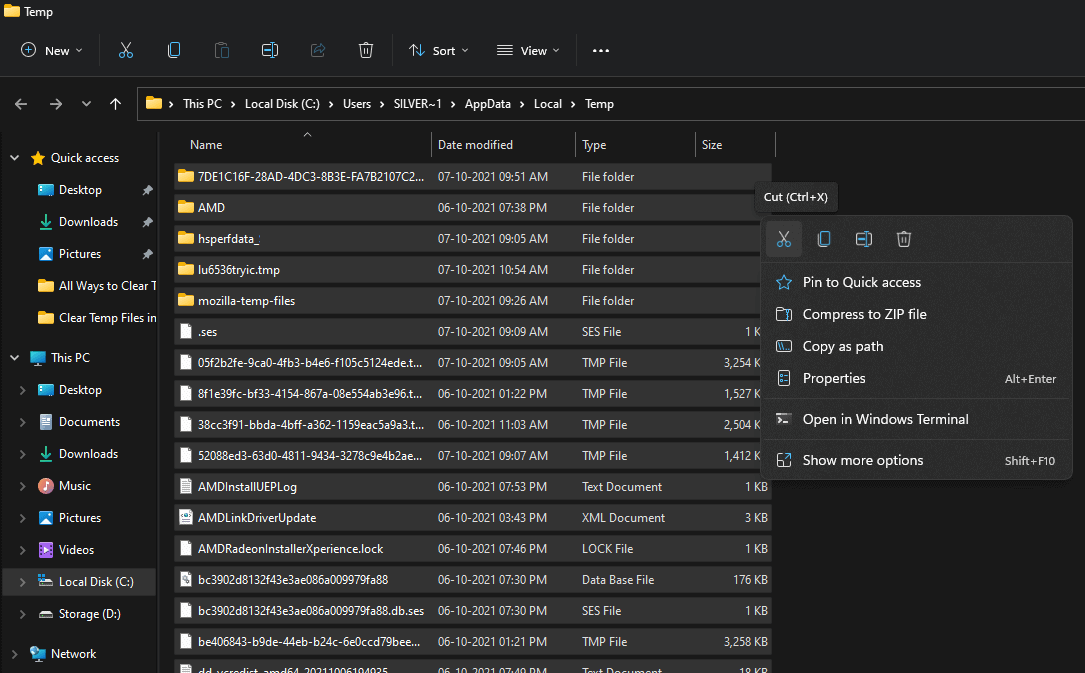The image size is (1085, 673).
Task: Open the See more ellipsis menu
Action: click(601, 50)
